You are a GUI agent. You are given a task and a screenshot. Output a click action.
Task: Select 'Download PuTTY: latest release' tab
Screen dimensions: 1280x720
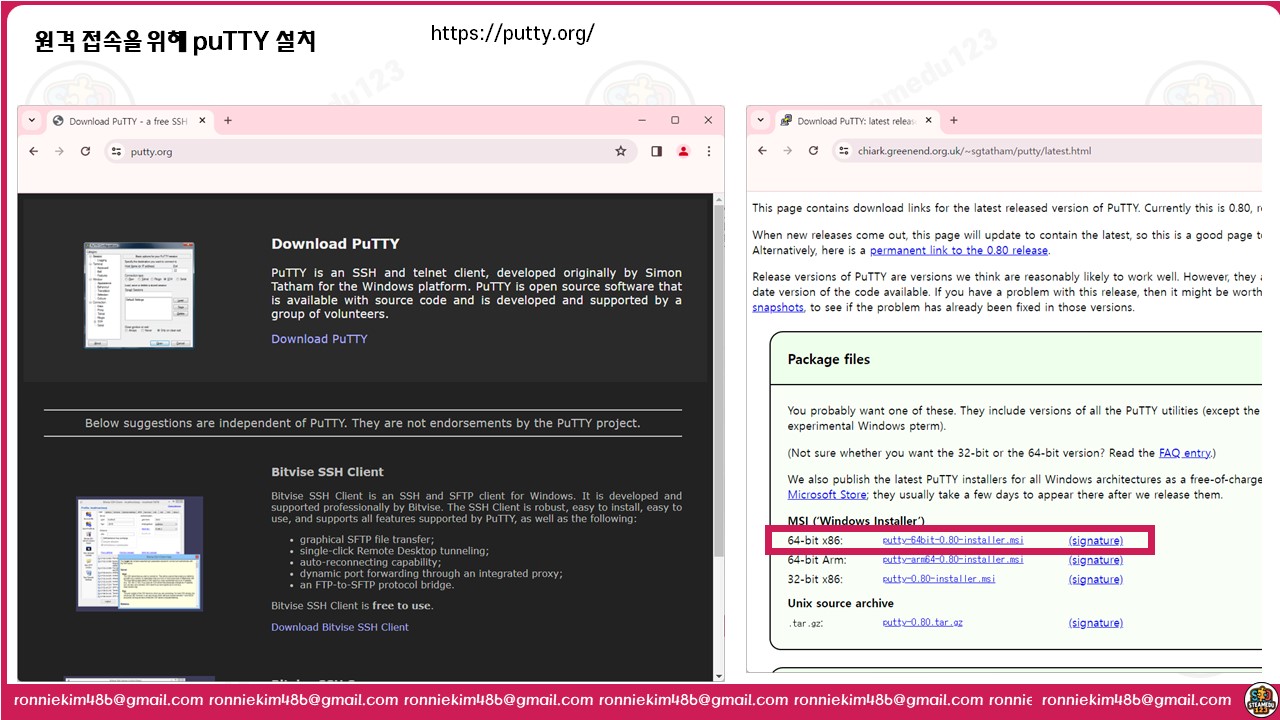856,121
